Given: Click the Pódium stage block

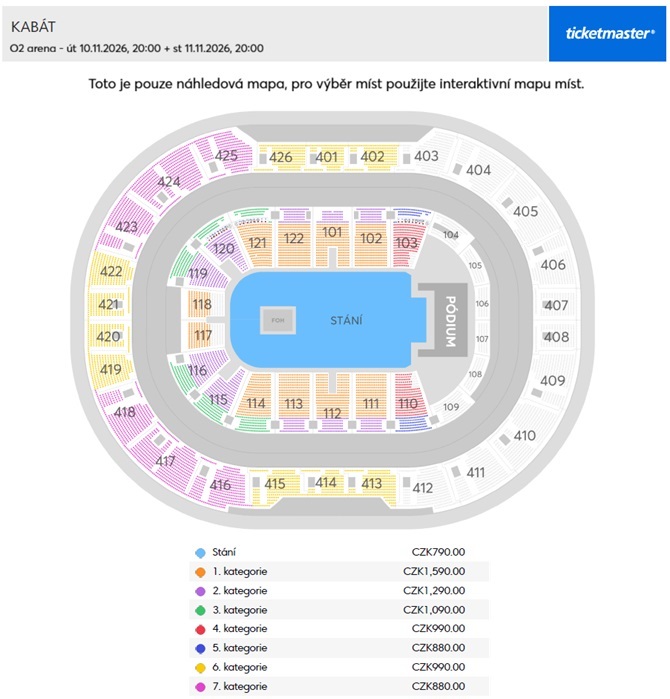Looking at the screenshot, I should click(450, 321).
